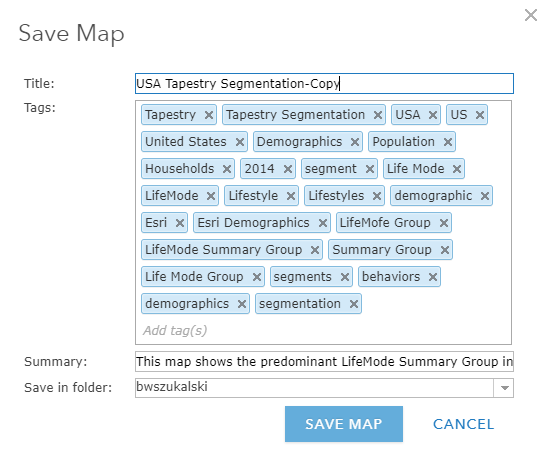
Task: Click into the Summary text field
Action: point(324,362)
